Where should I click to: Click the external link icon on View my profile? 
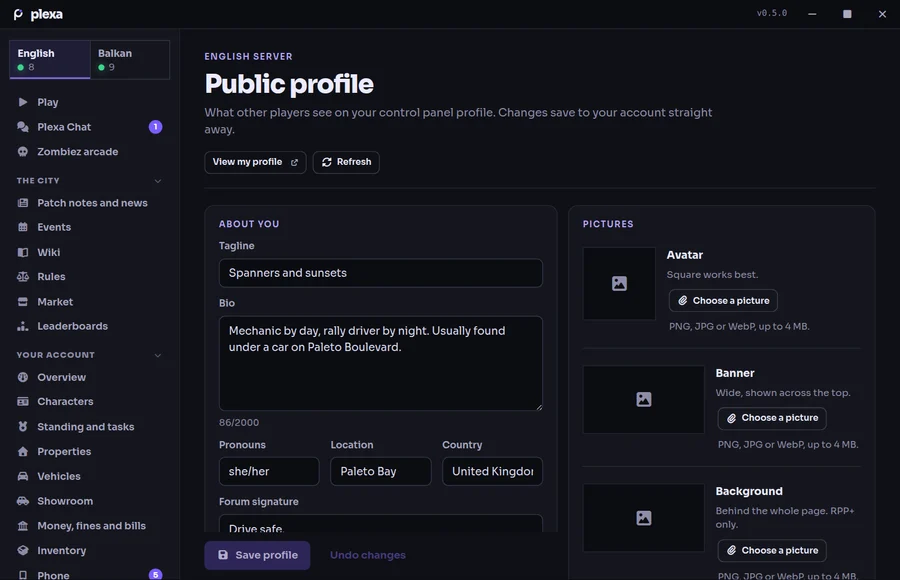coord(294,163)
